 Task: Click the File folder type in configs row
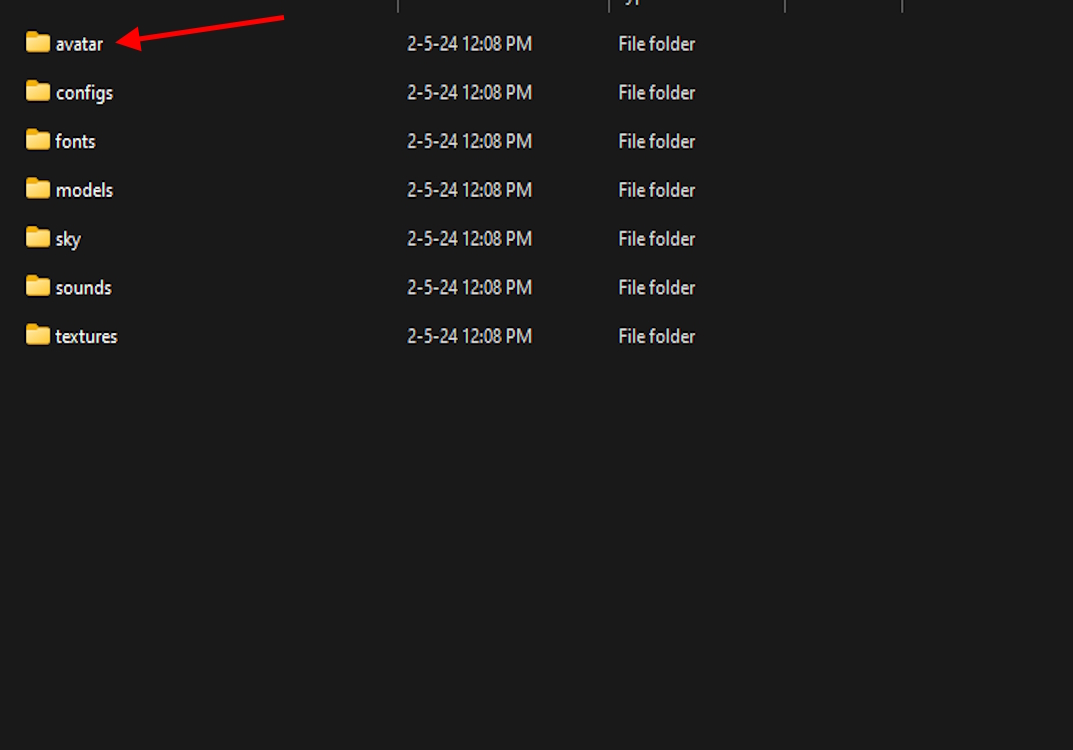pyautogui.click(x=656, y=93)
